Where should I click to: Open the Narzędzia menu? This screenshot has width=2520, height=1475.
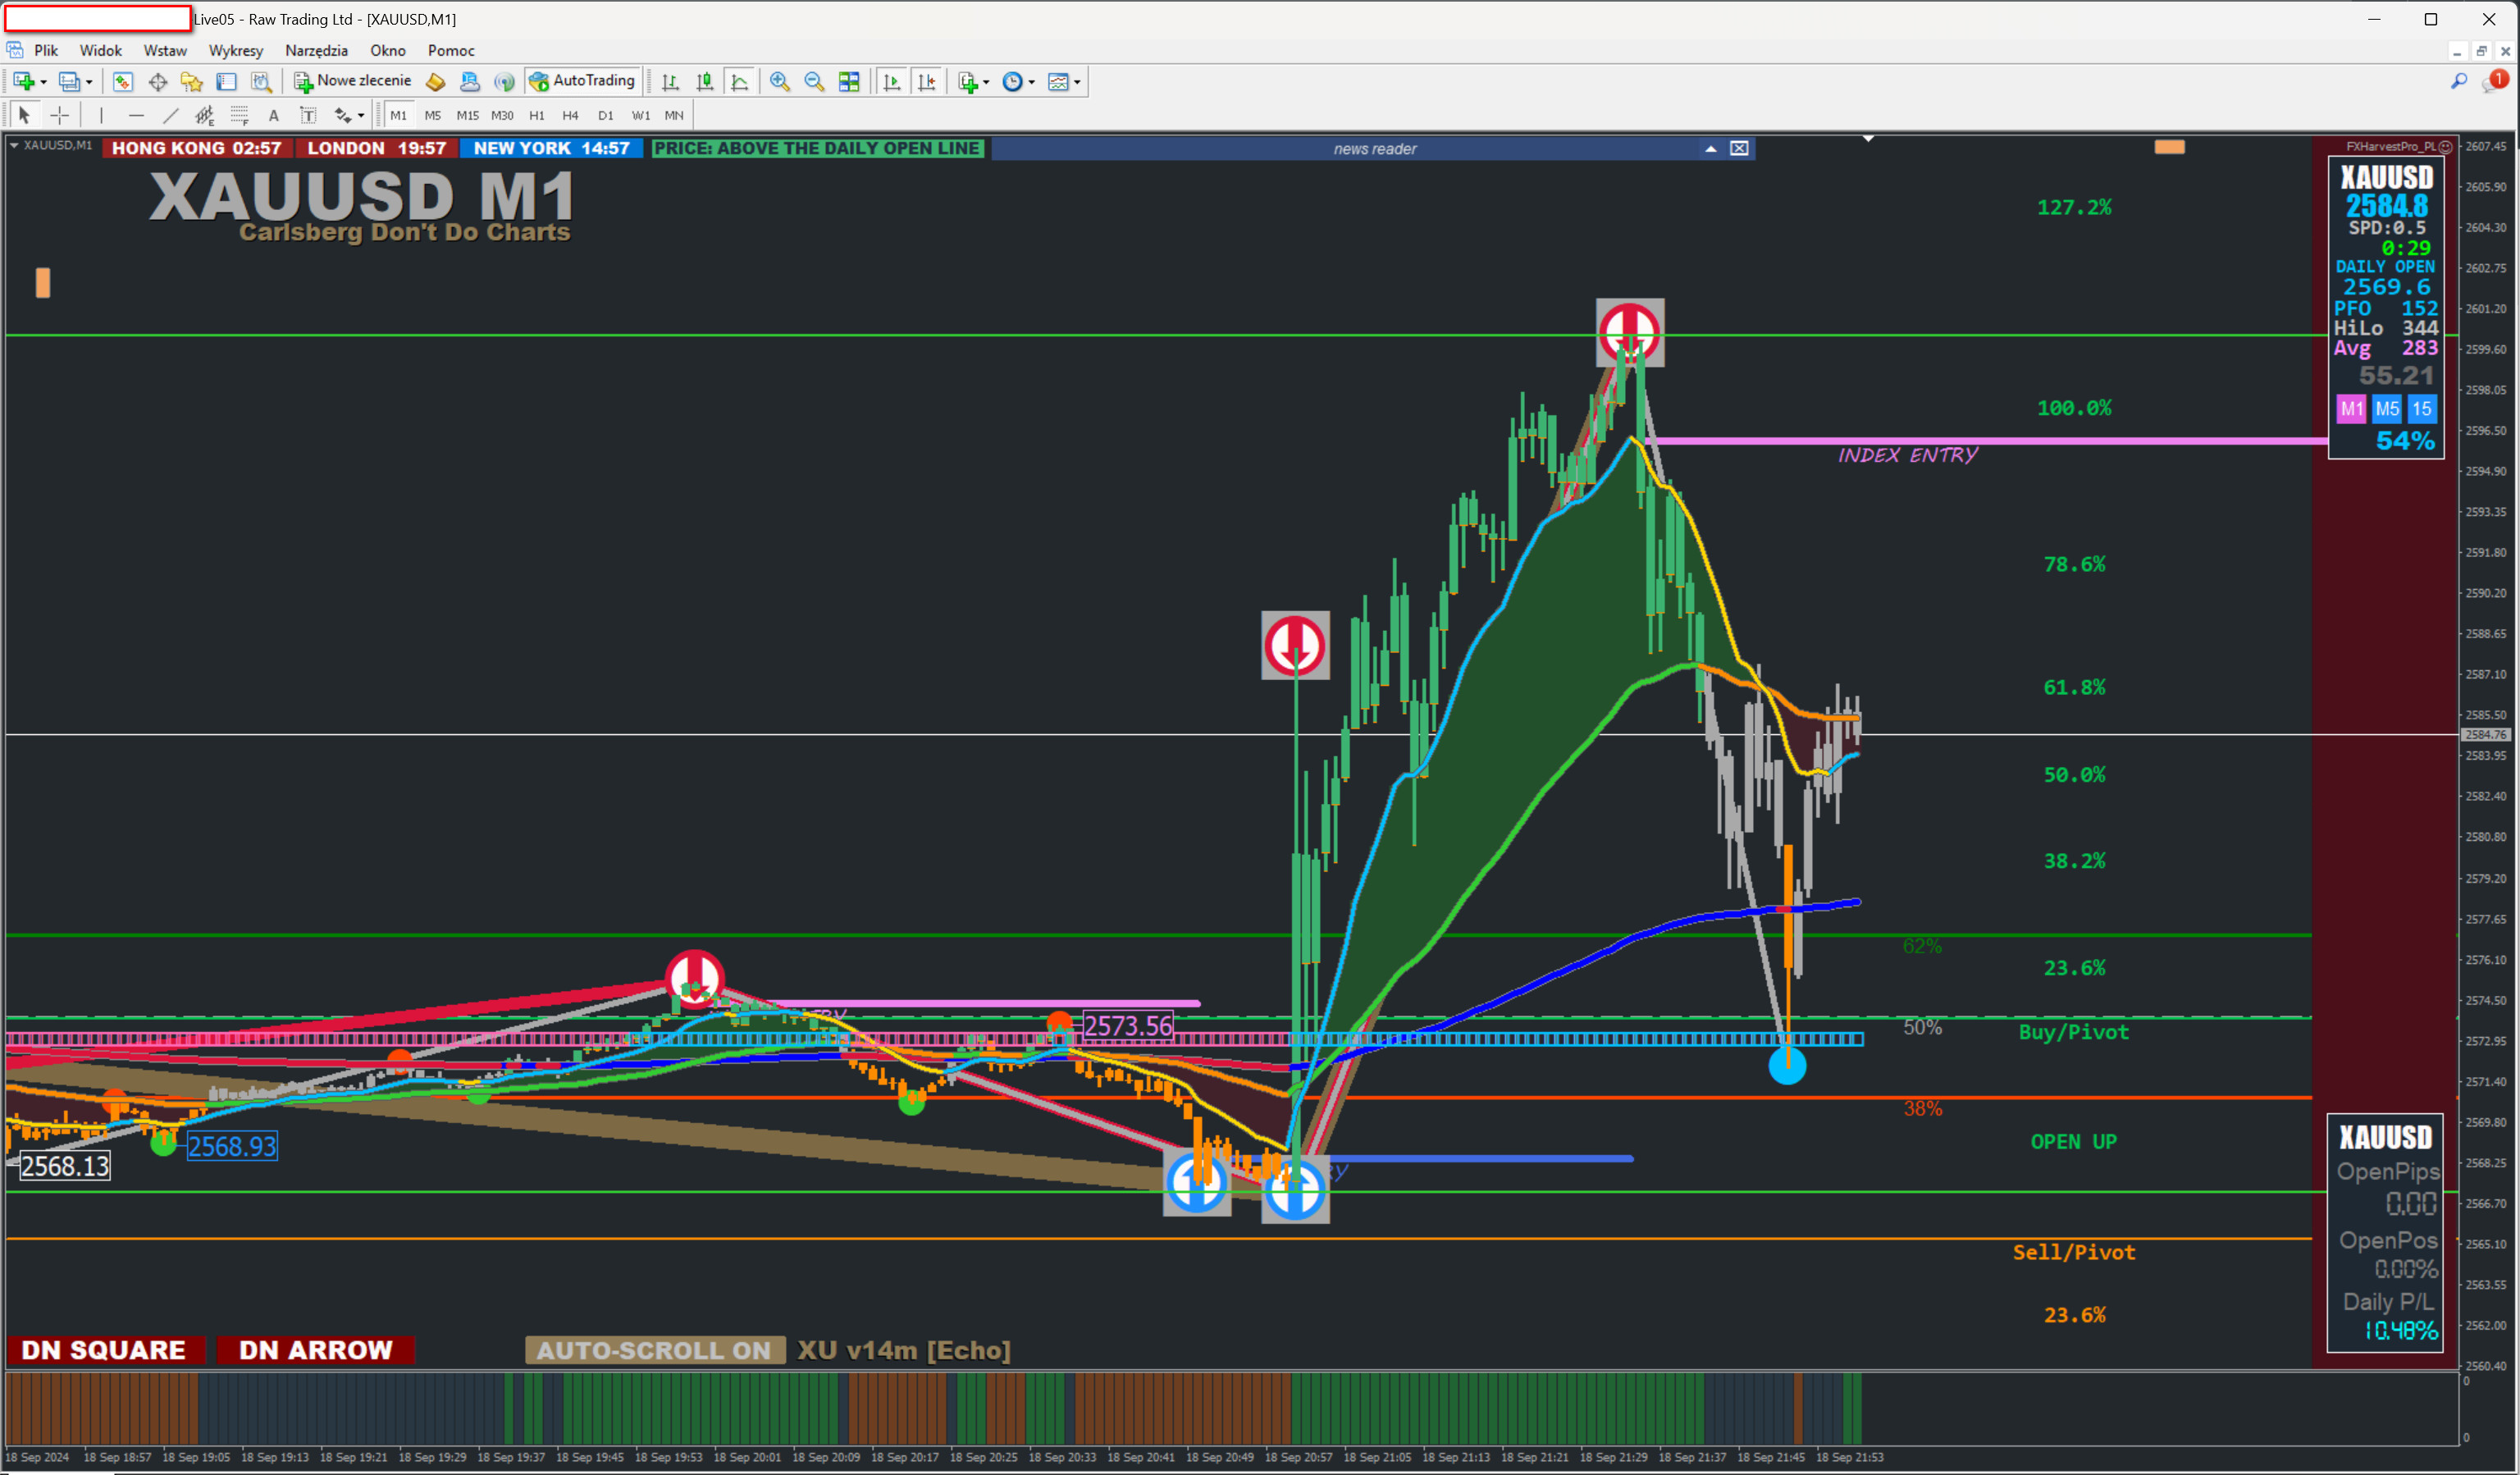(x=316, y=50)
